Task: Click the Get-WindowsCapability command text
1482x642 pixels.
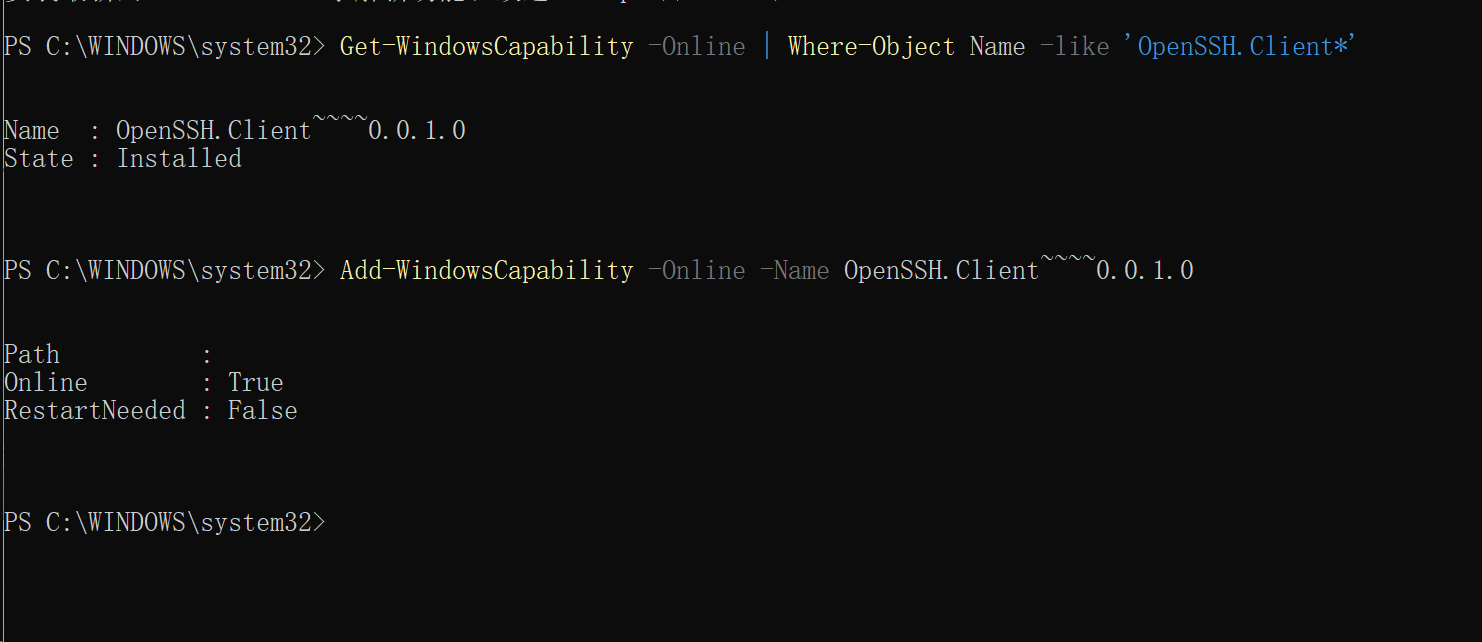Action: tap(486, 46)
